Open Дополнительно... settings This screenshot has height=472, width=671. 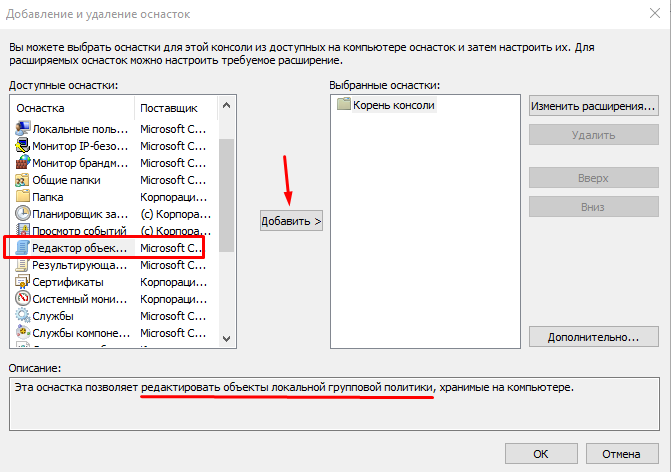tap(594, 337)
